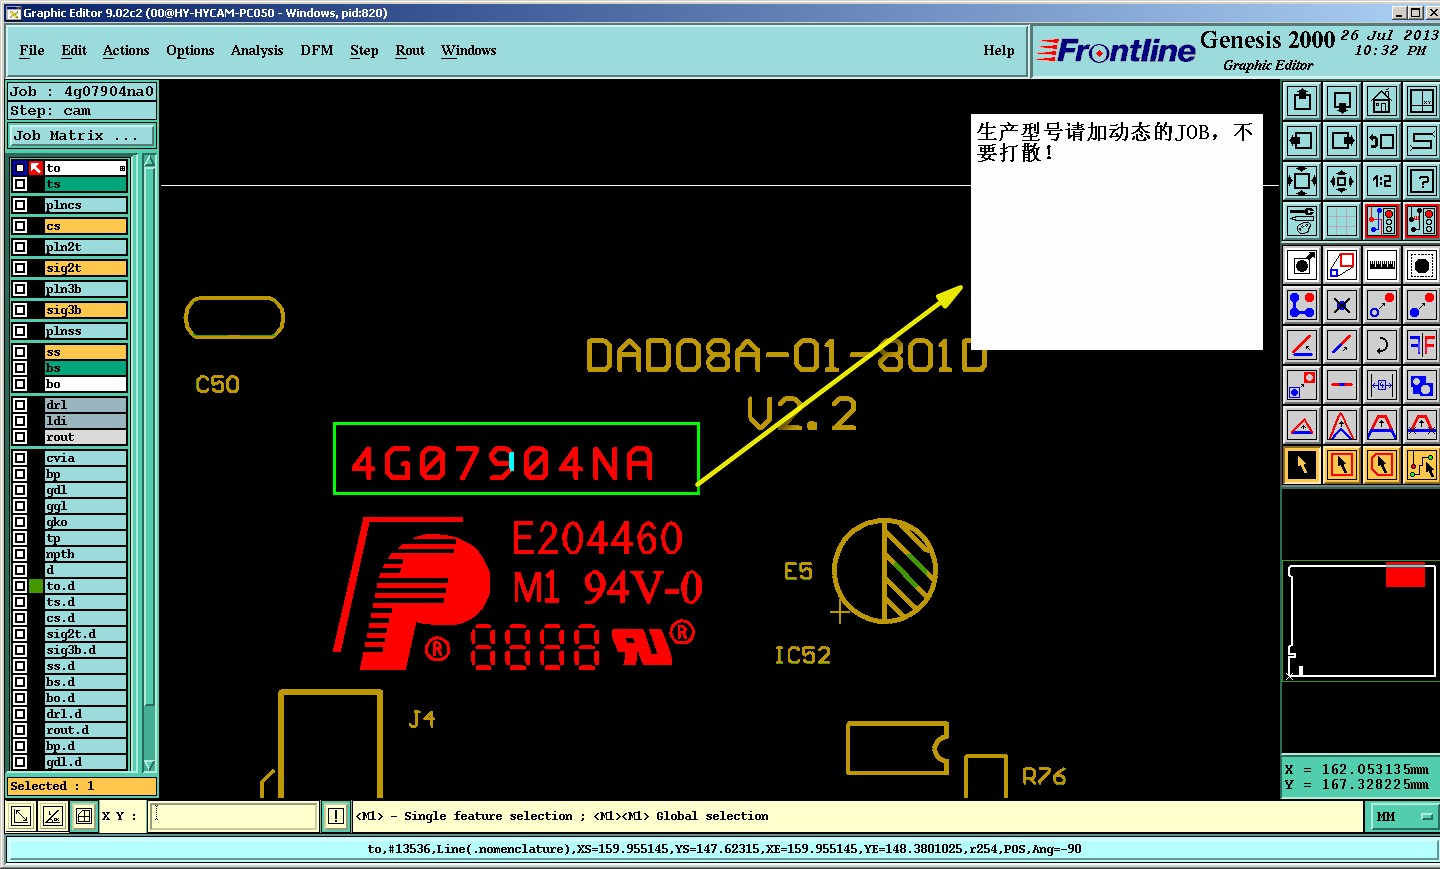Click the green color swatch beside to.d

[36, 586]
